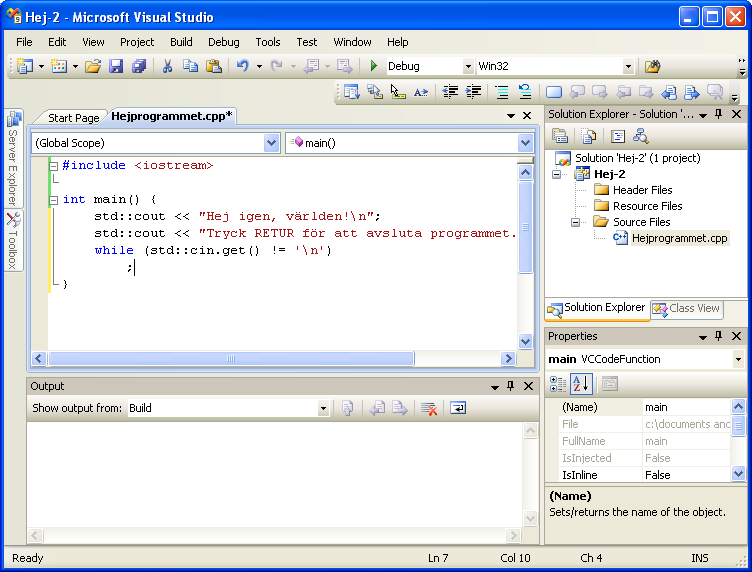This screenshot has width=752, height=572.
Task: Switch properties to Categorized view
Action: [x=557, y=384]
